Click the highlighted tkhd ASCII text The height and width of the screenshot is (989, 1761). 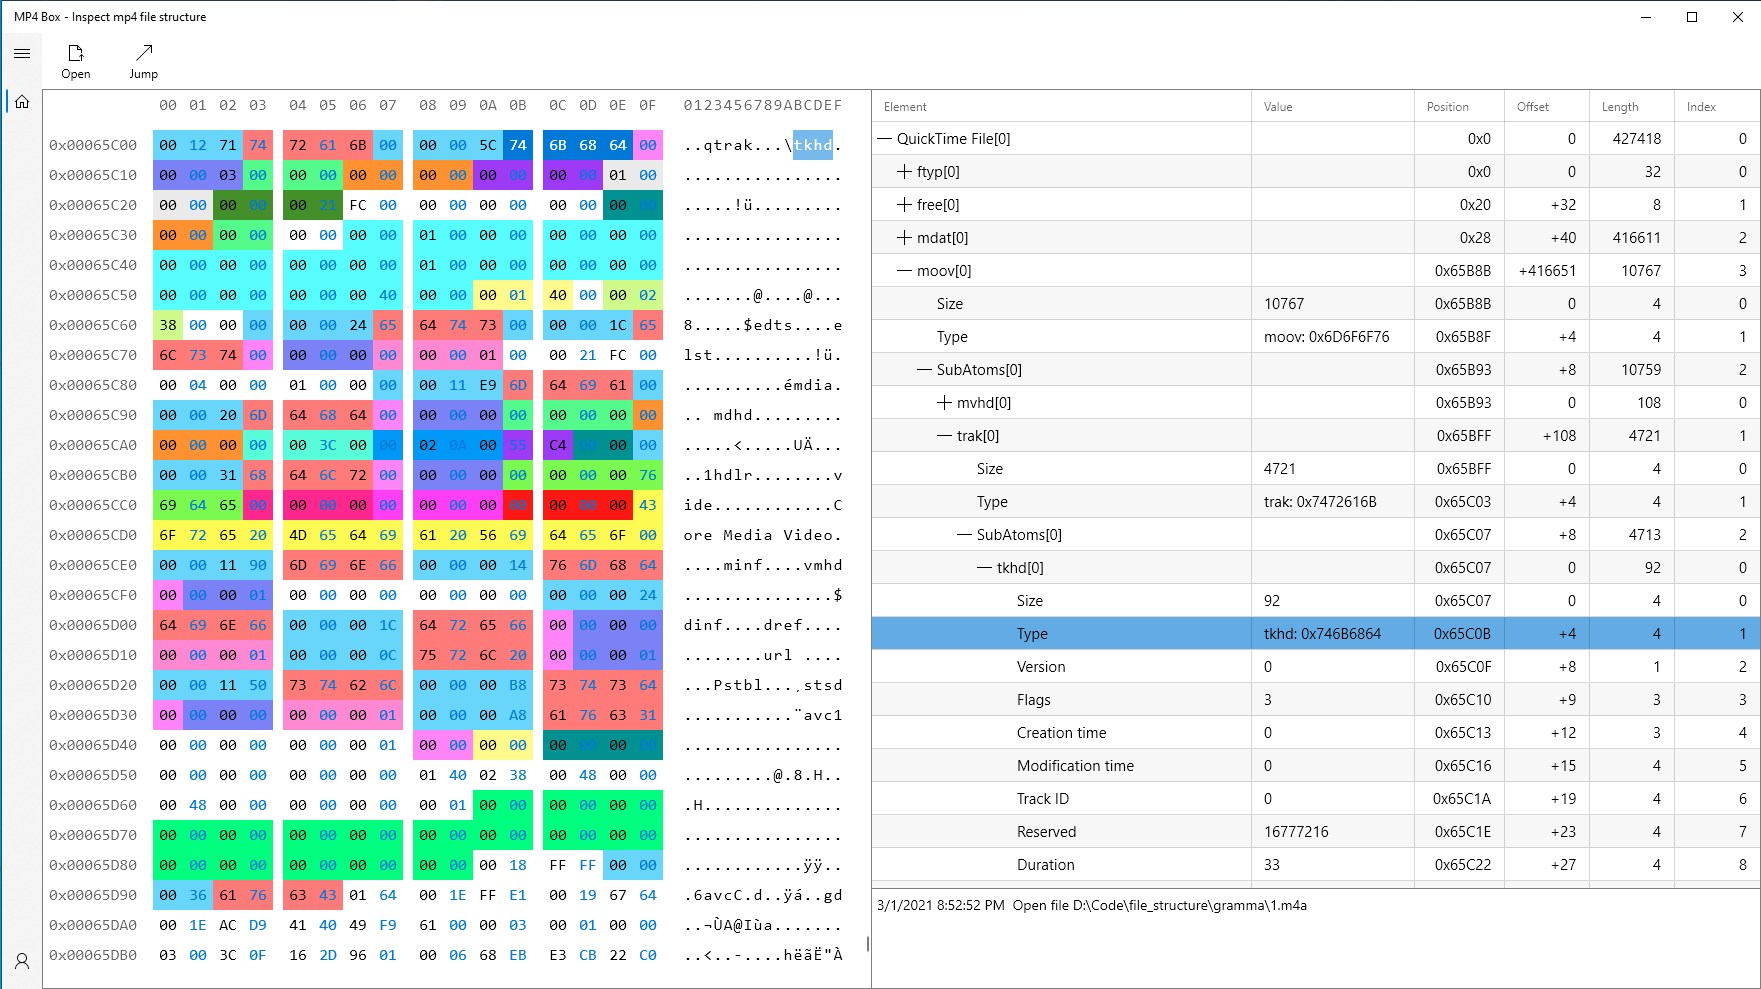(812, 145)
